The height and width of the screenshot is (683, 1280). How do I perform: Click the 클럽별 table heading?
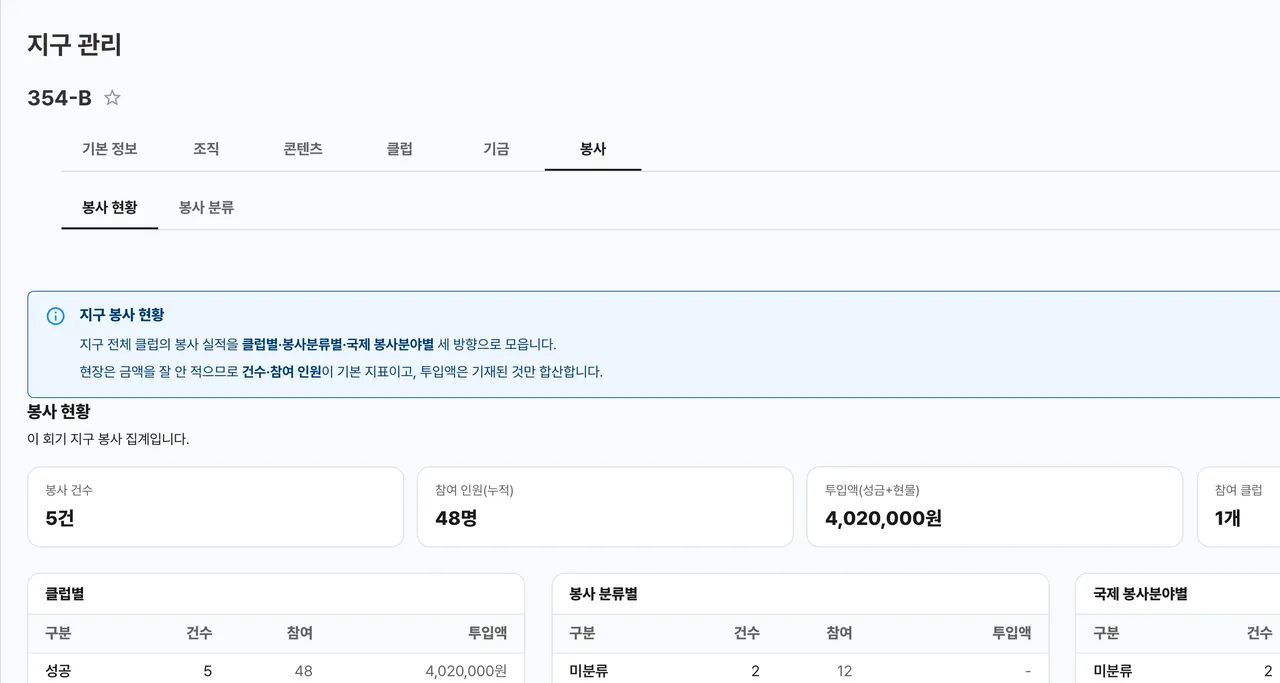[x=65, y=594]
